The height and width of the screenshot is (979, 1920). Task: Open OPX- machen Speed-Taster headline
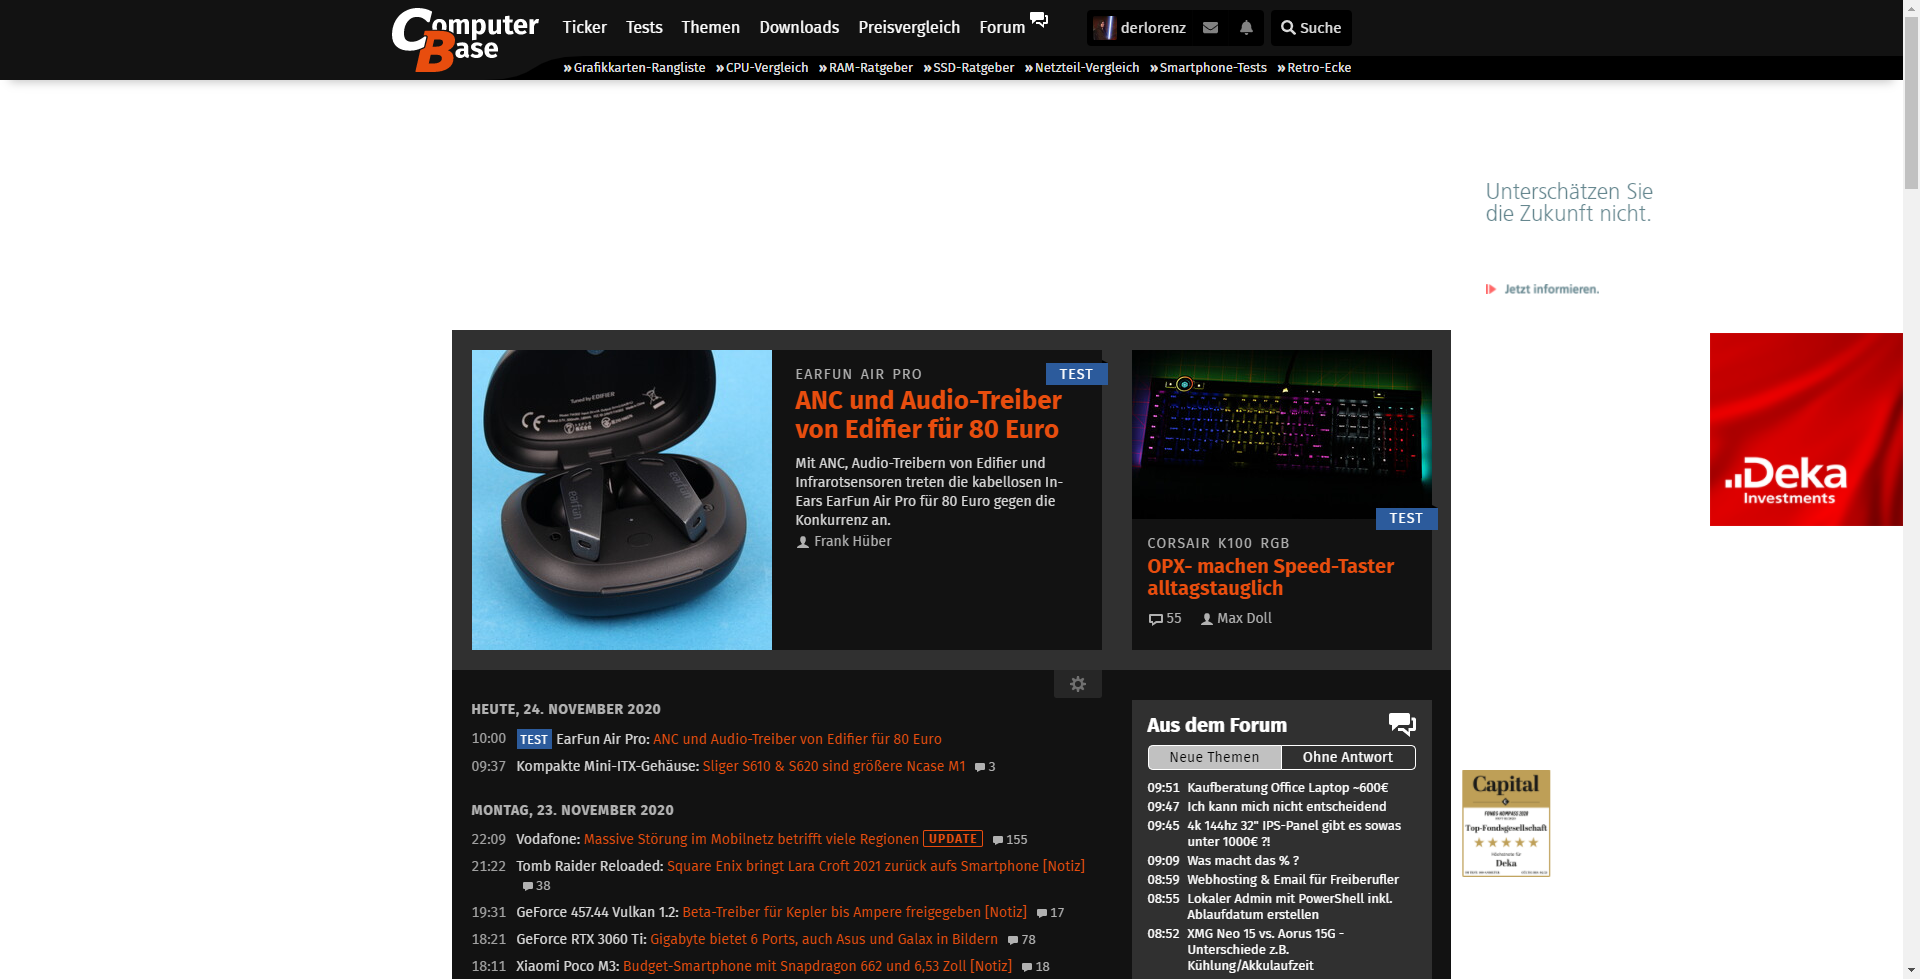1270,577
